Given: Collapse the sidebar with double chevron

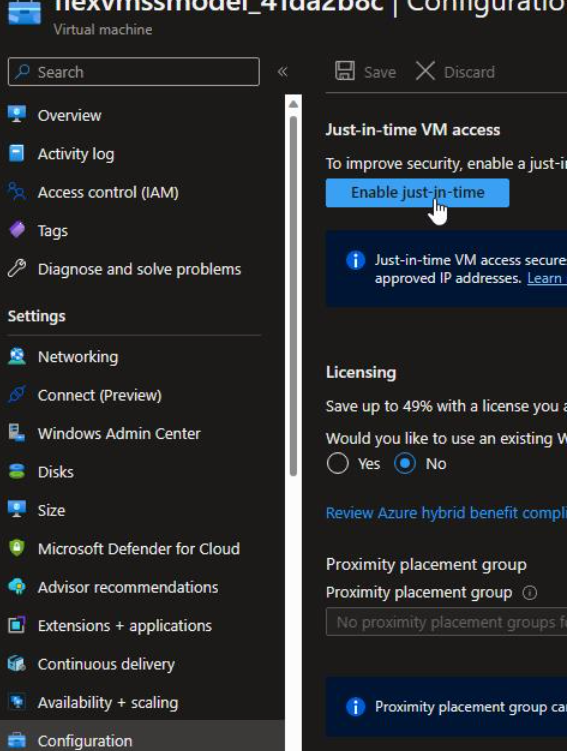Looking at the screenshot, I should coord(283,72).
